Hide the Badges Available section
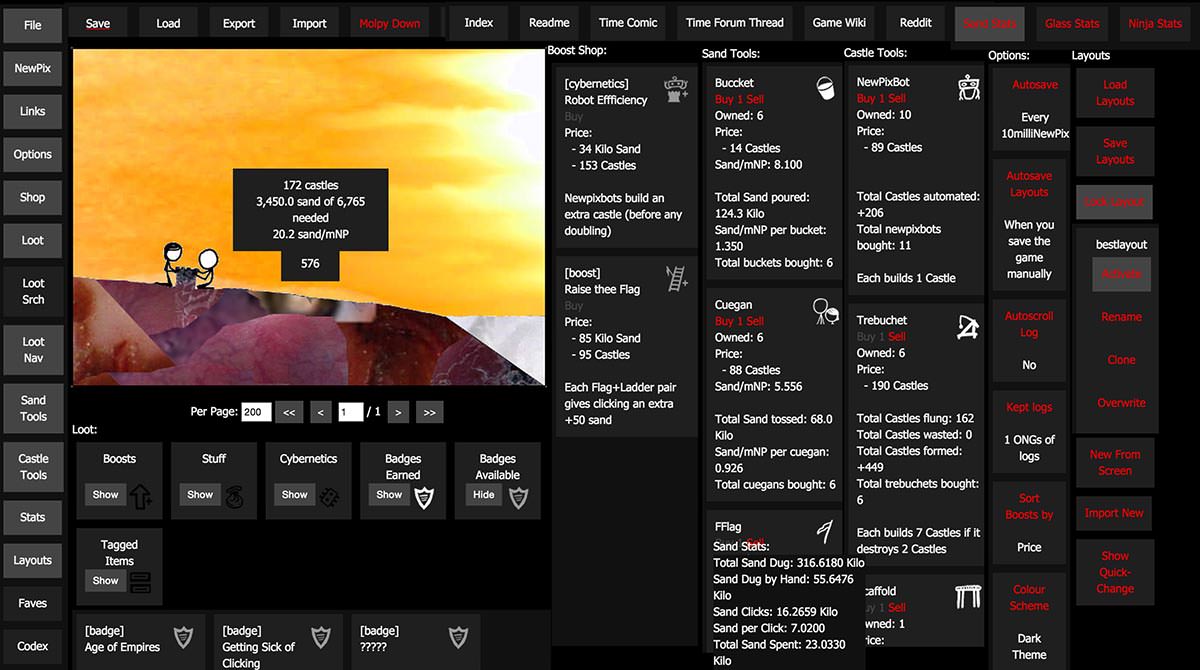 point(484,494)
